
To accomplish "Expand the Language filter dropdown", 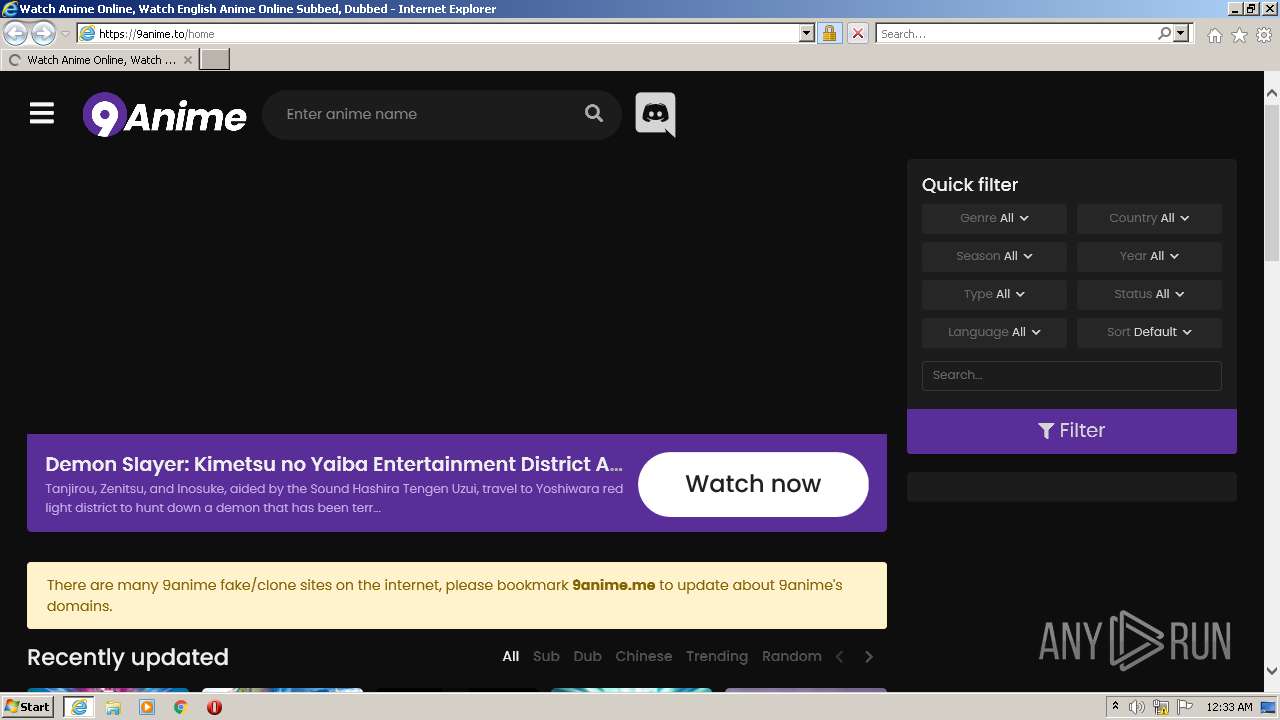I will [x=994, y=332].
